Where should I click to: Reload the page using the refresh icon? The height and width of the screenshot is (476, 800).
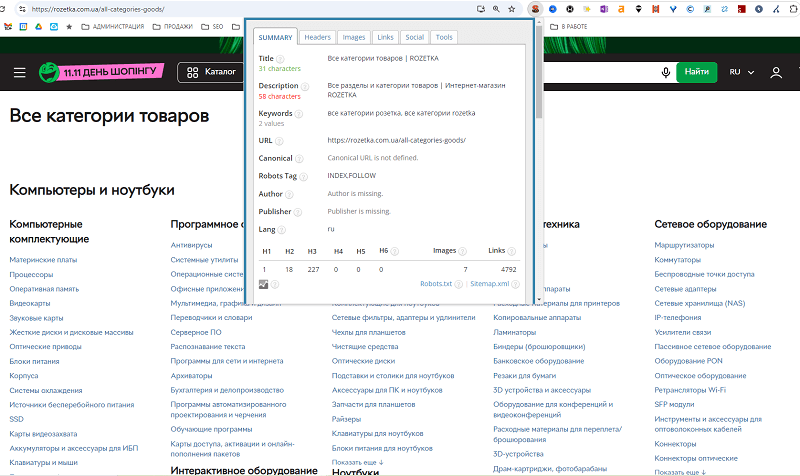pyautogui.click(x=3, y=9)
